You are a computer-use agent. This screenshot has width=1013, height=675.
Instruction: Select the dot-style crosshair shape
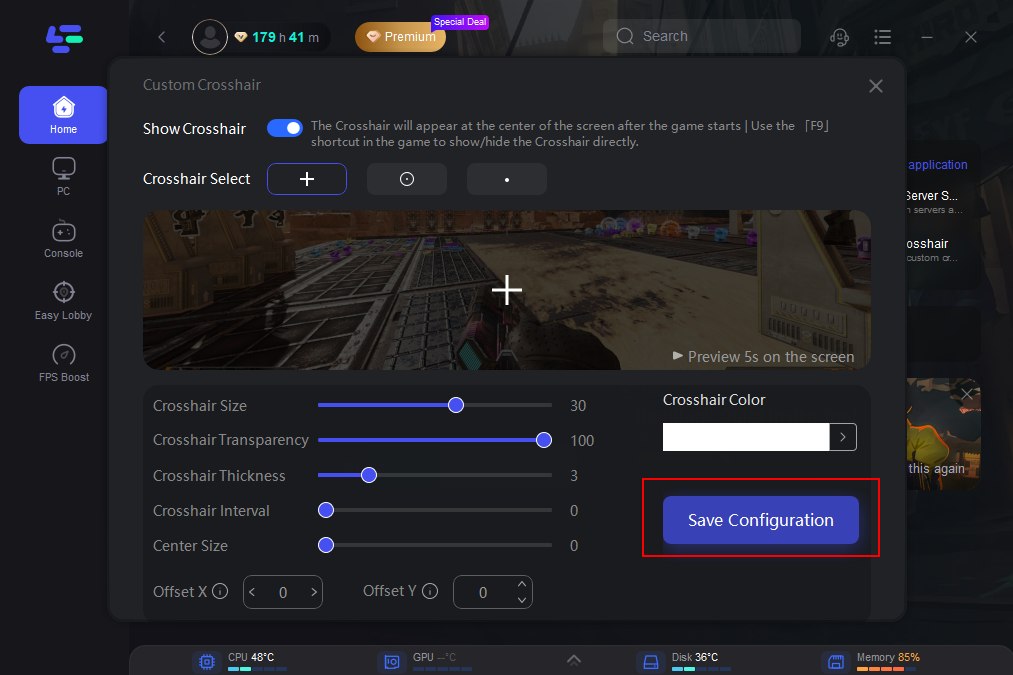tap(506, 178)
